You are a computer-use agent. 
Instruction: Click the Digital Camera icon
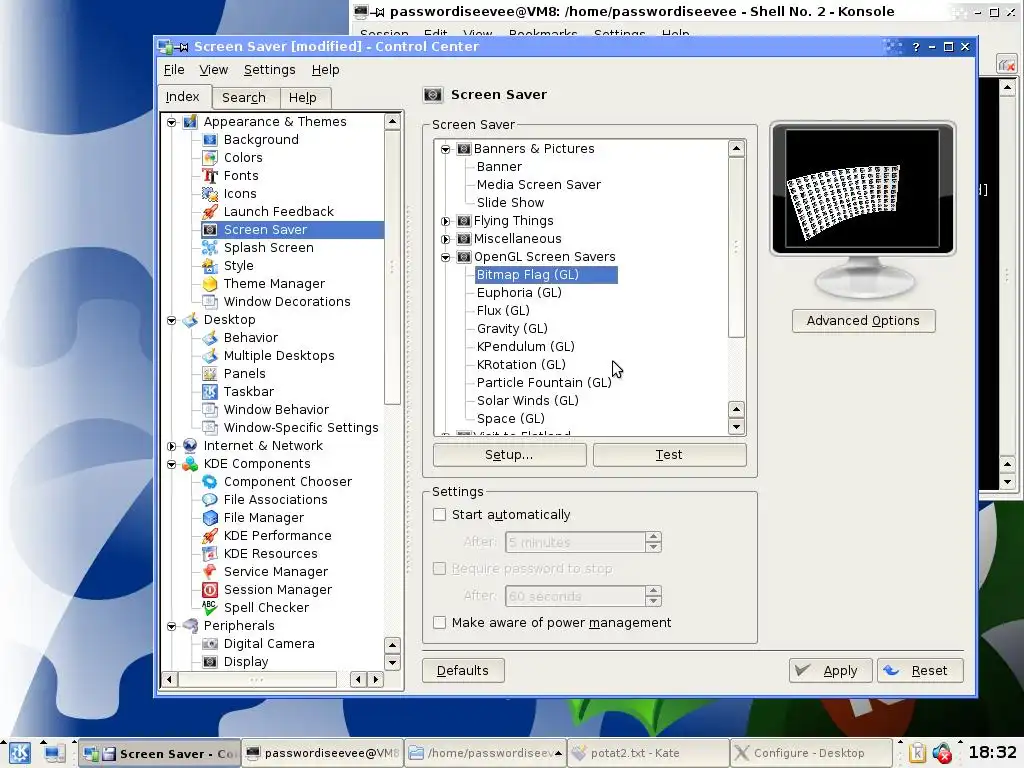(210, 644)
